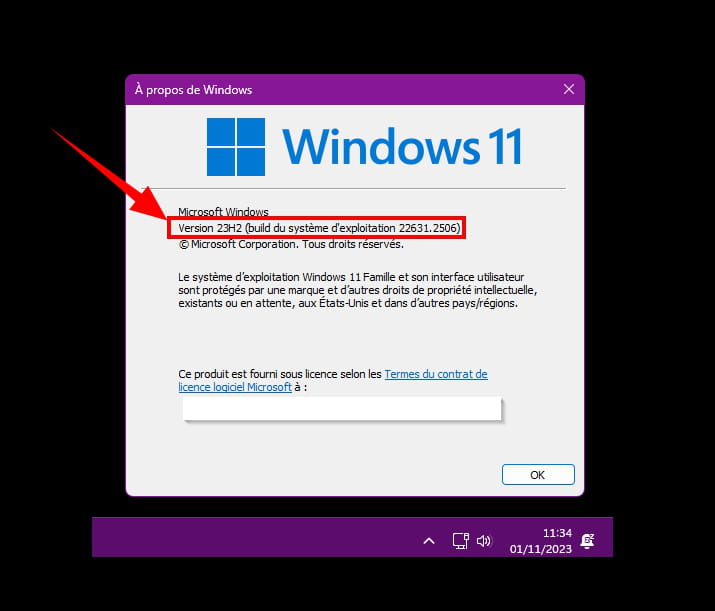Click the 01/11/2023 date in the taskbar

pyautogui.click(x=540, y=549)
